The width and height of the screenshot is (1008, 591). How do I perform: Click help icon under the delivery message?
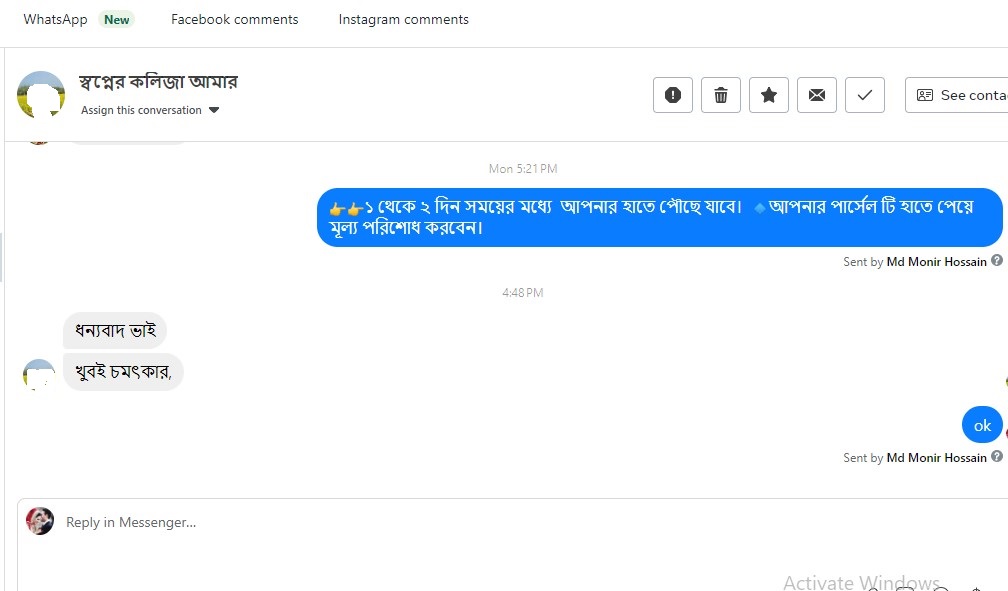click(x=997, y=261)
